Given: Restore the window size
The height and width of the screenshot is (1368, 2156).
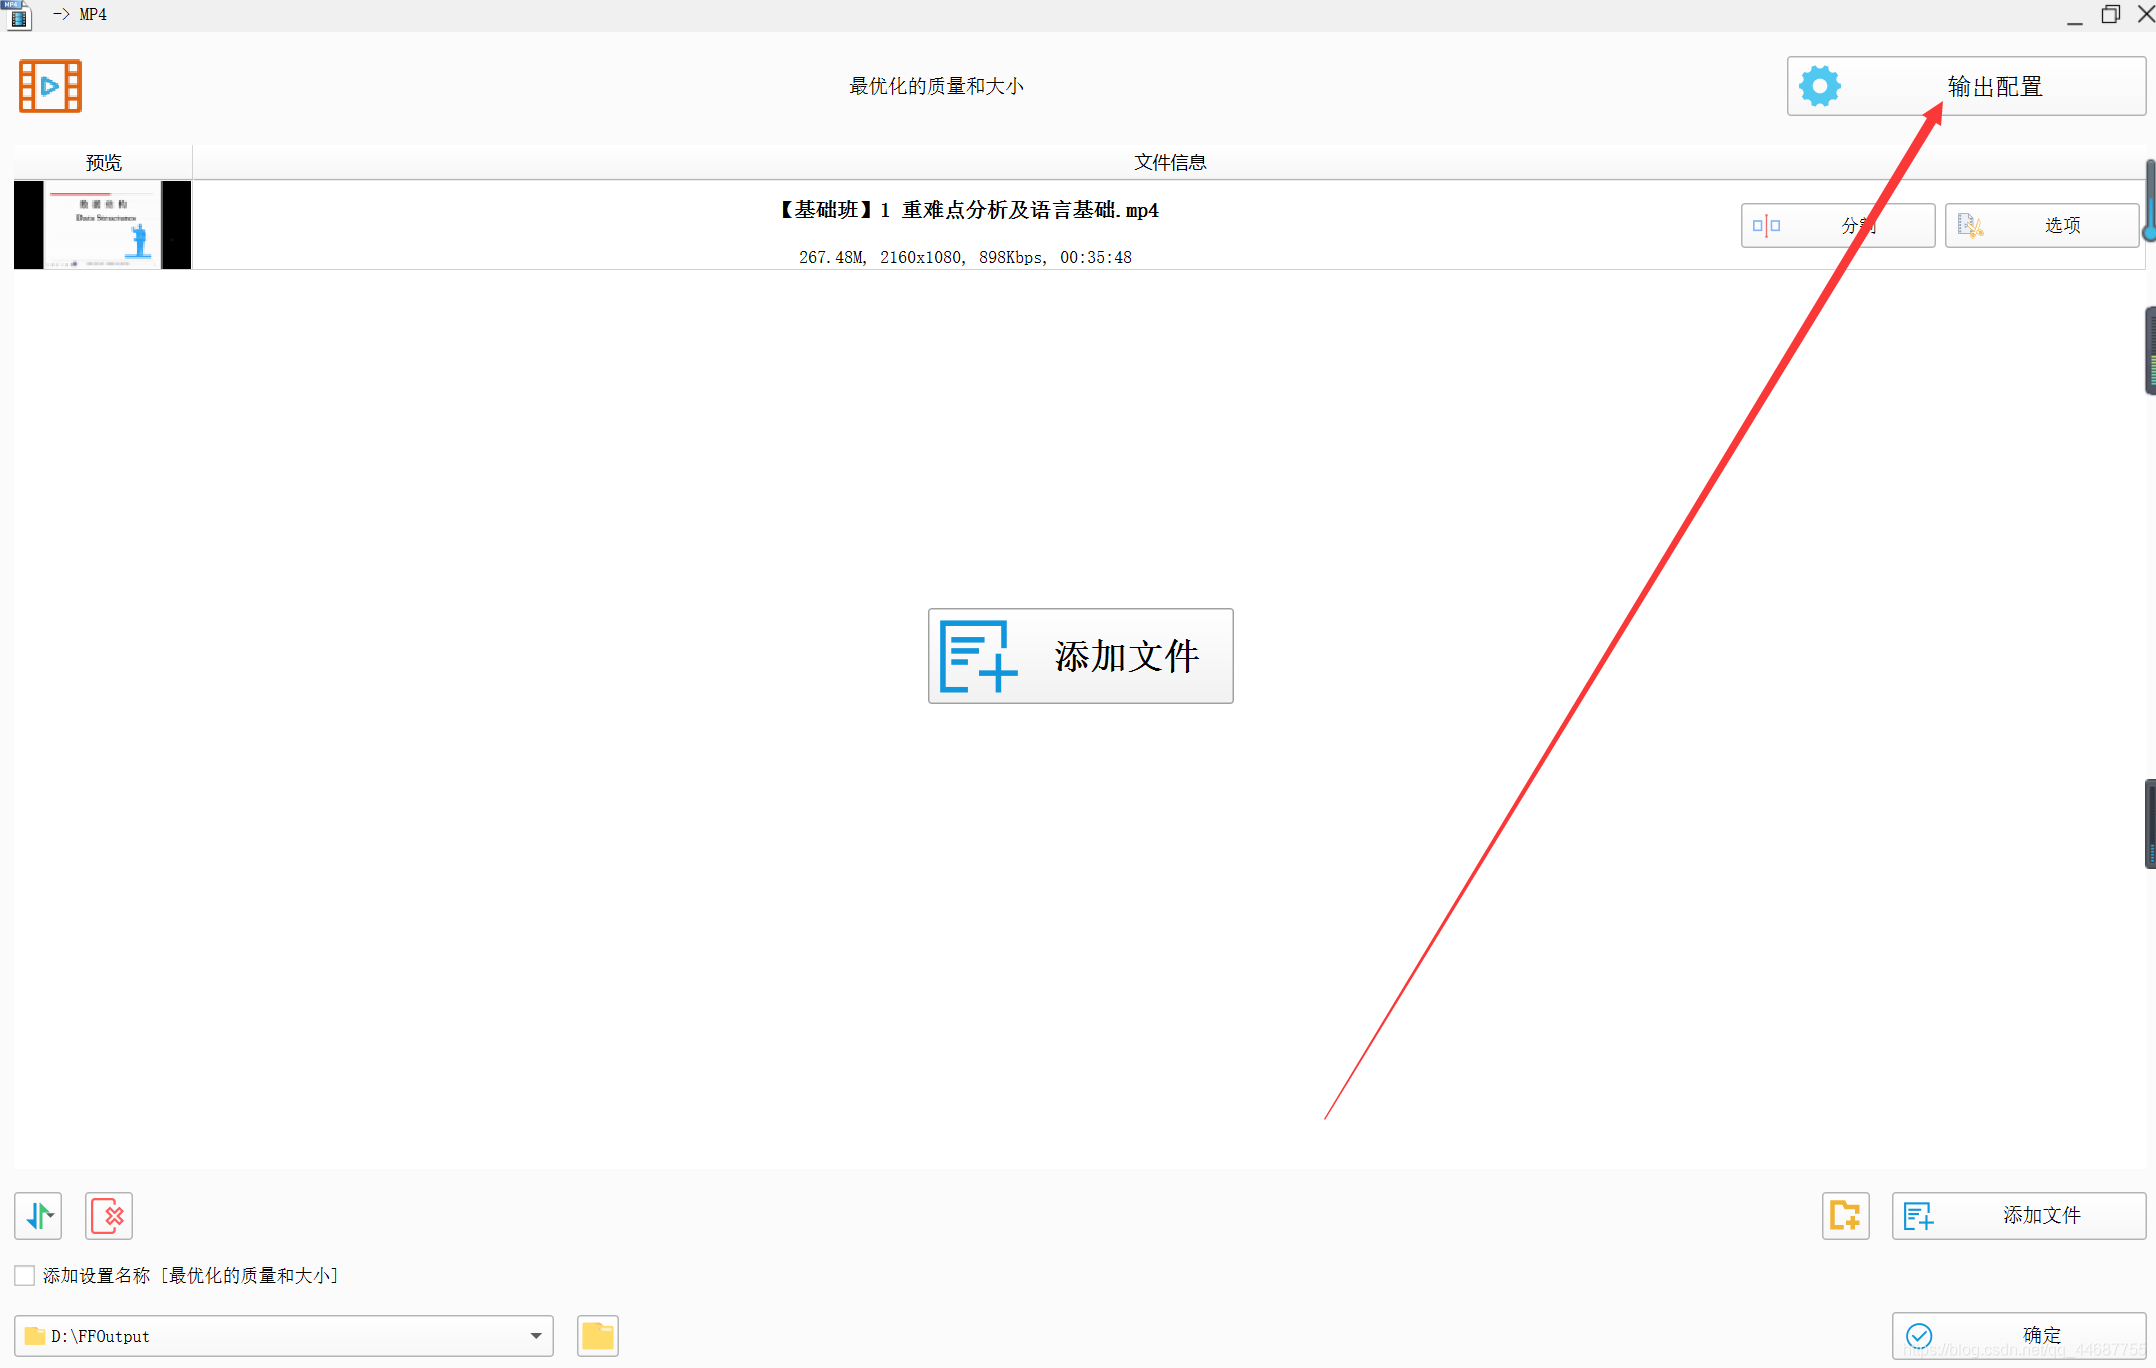Looking at the screenshot, I should (2110, 14).
